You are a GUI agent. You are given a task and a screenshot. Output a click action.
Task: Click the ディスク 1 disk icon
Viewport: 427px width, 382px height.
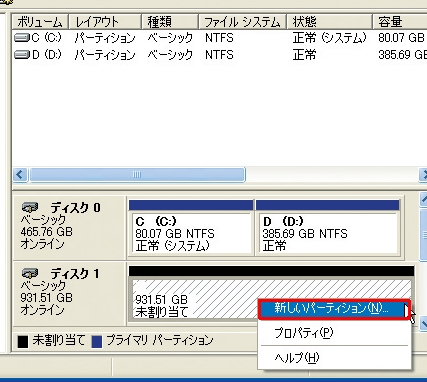pos(30,274)
